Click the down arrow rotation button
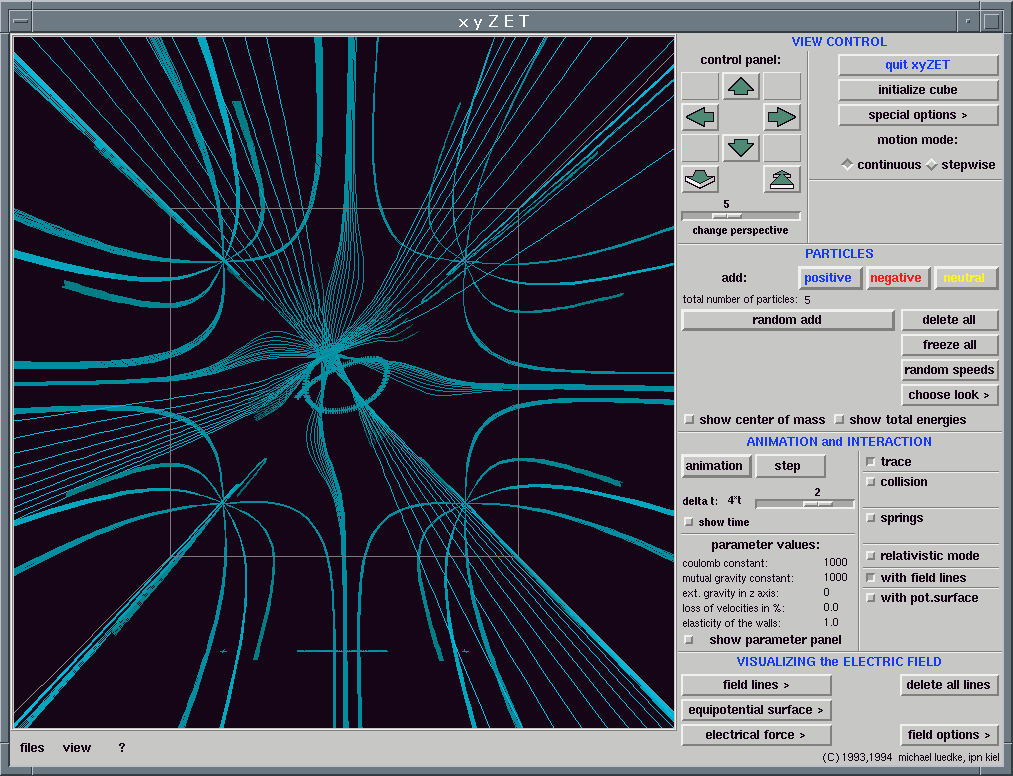Image resolution: width=1013 pixels, height=776 pixels. (x=741, y=148)
